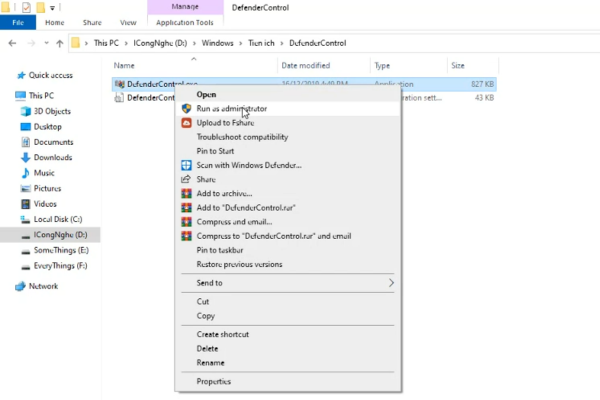This screenshot has height=400, width=600.
Task: Click the Share icon in context menu
Action: click(x=186, y=179)
